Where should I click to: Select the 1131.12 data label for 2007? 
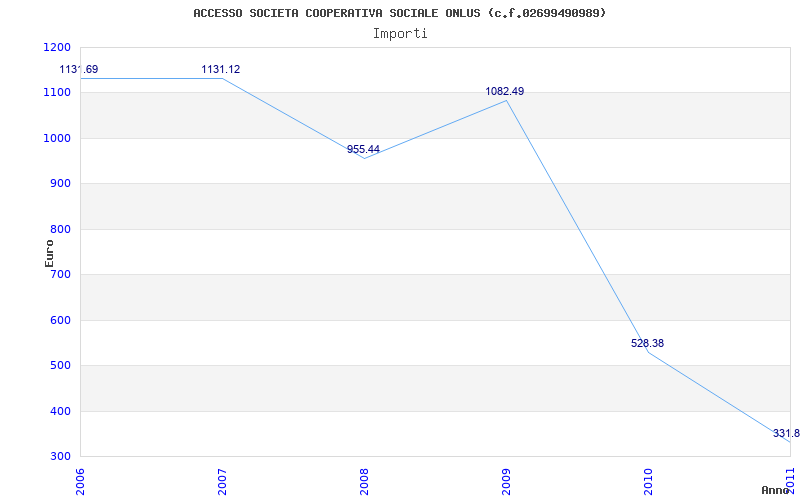pos(220,69)
